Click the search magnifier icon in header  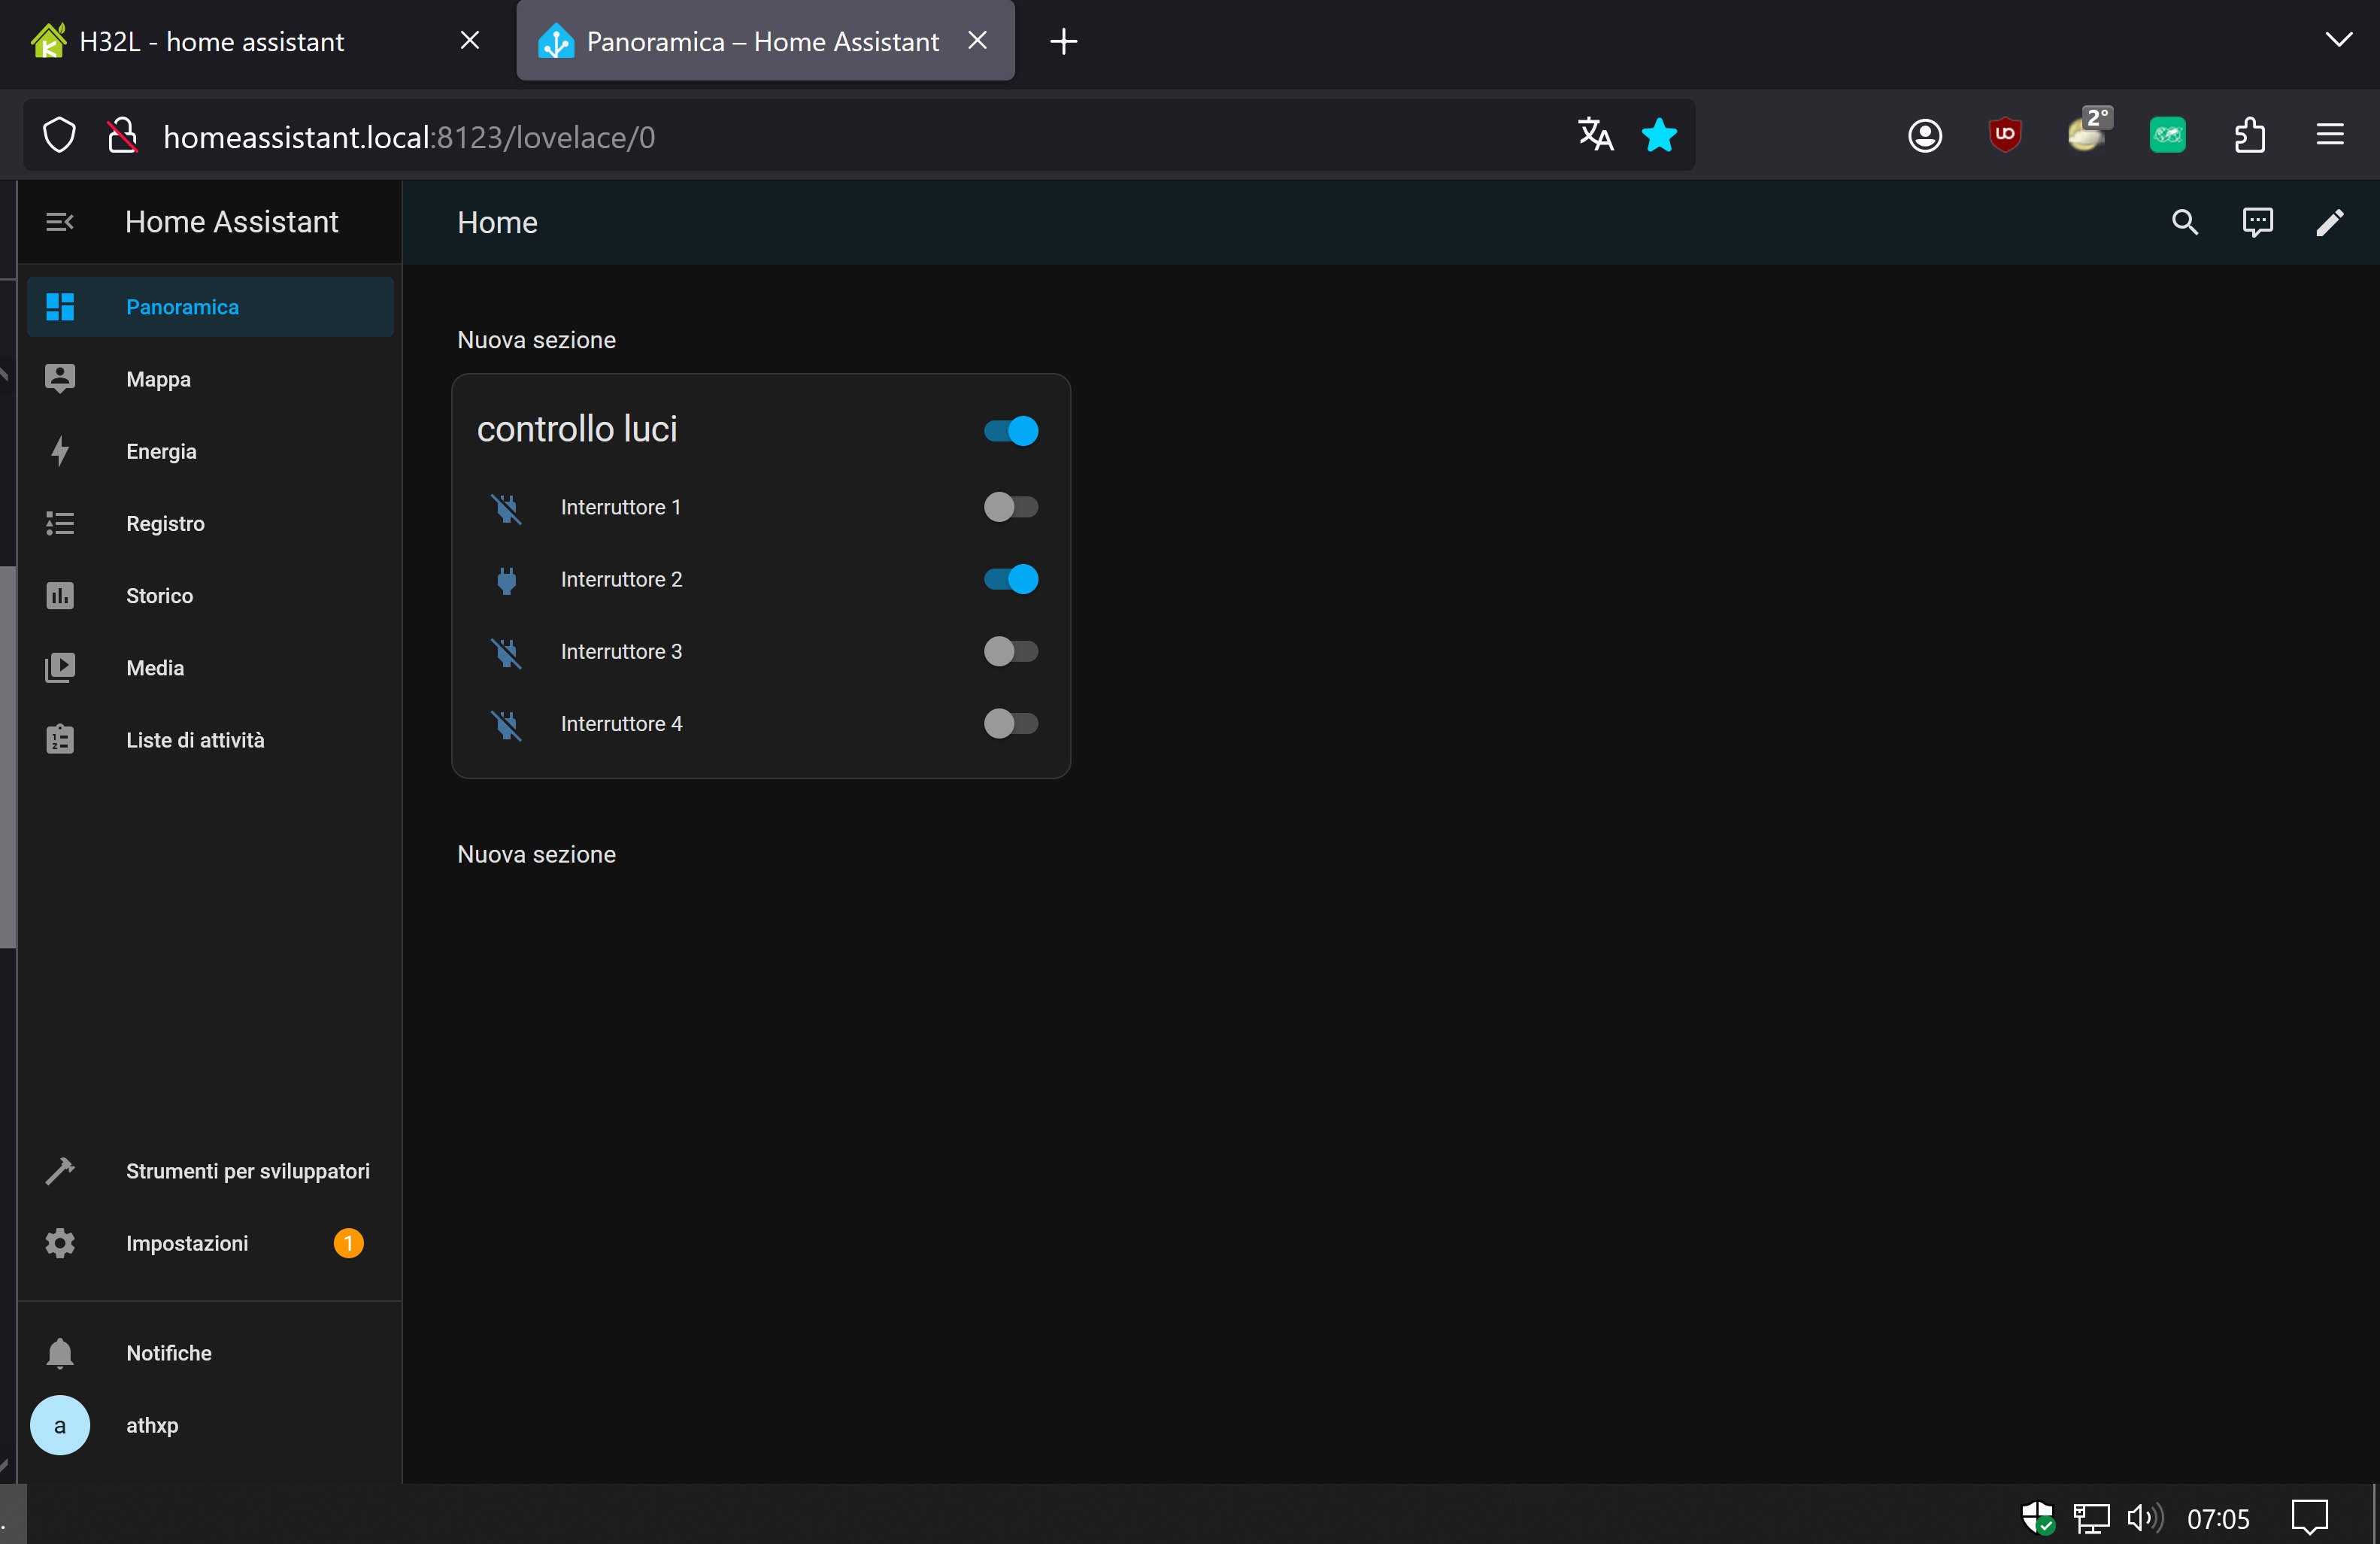[x=2185, y=222]
